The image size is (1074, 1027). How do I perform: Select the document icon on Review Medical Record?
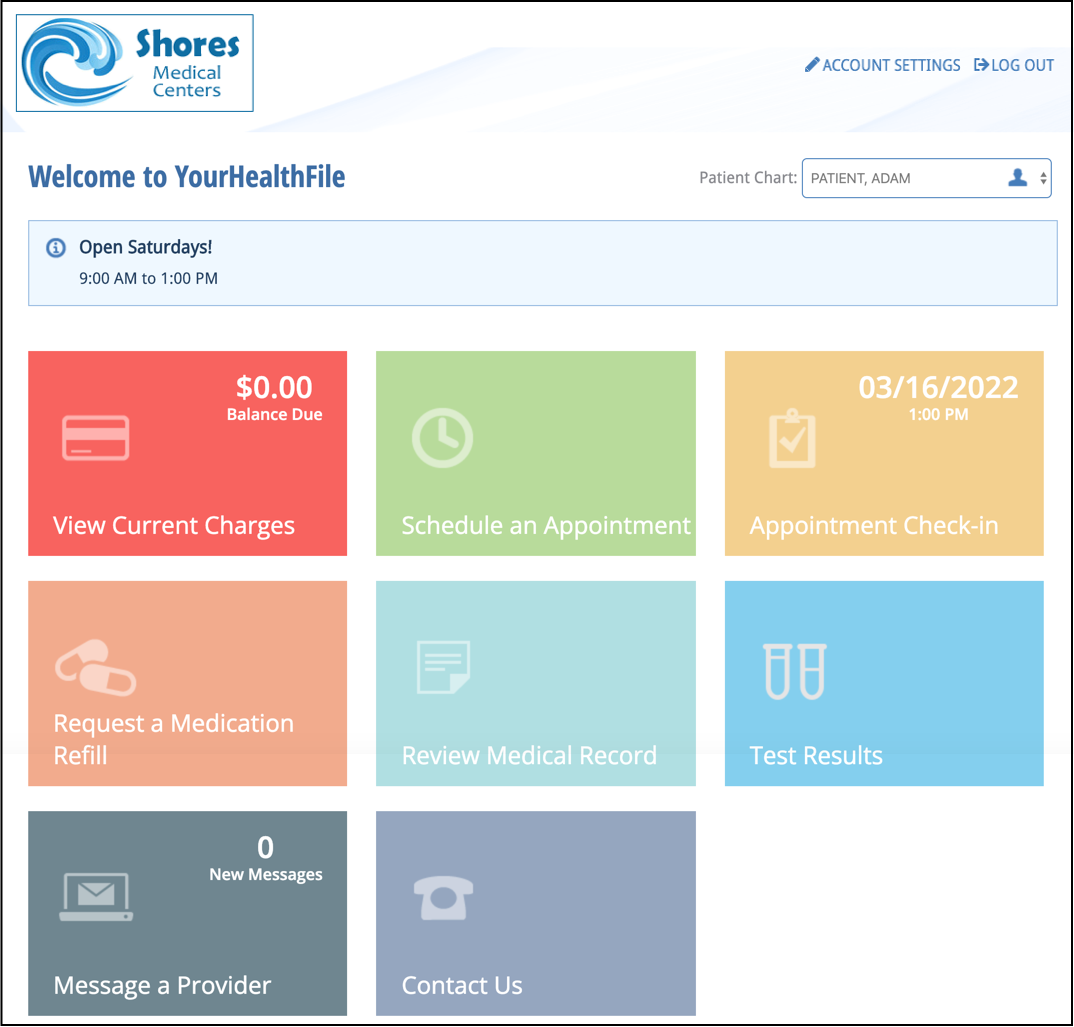(x=441, y=665)
